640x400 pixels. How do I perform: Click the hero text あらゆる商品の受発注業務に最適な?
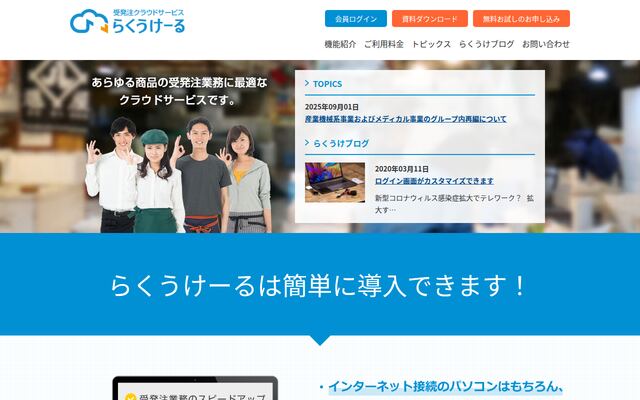pyautogui.click(x=179, y=83)
